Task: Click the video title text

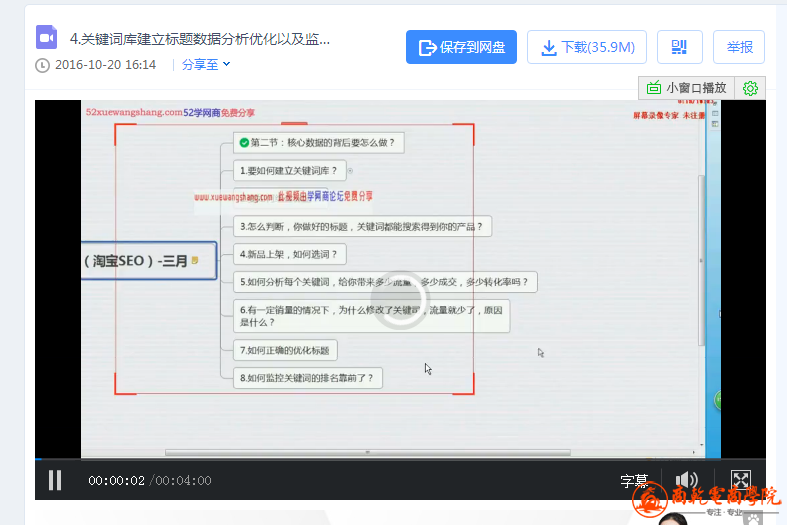Action: tap(200, 39)
